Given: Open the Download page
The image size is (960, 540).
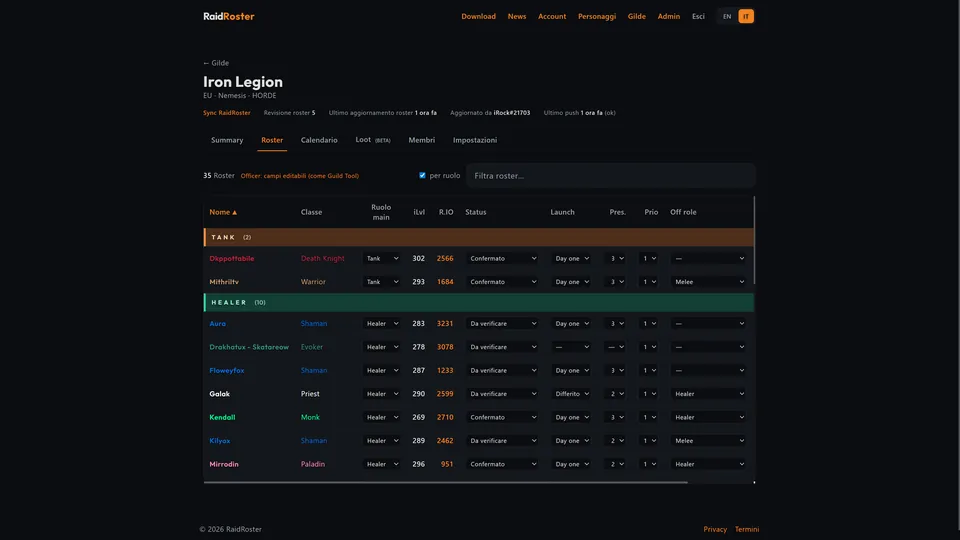Looking at the screenshot, I should (x=478, y=17).
